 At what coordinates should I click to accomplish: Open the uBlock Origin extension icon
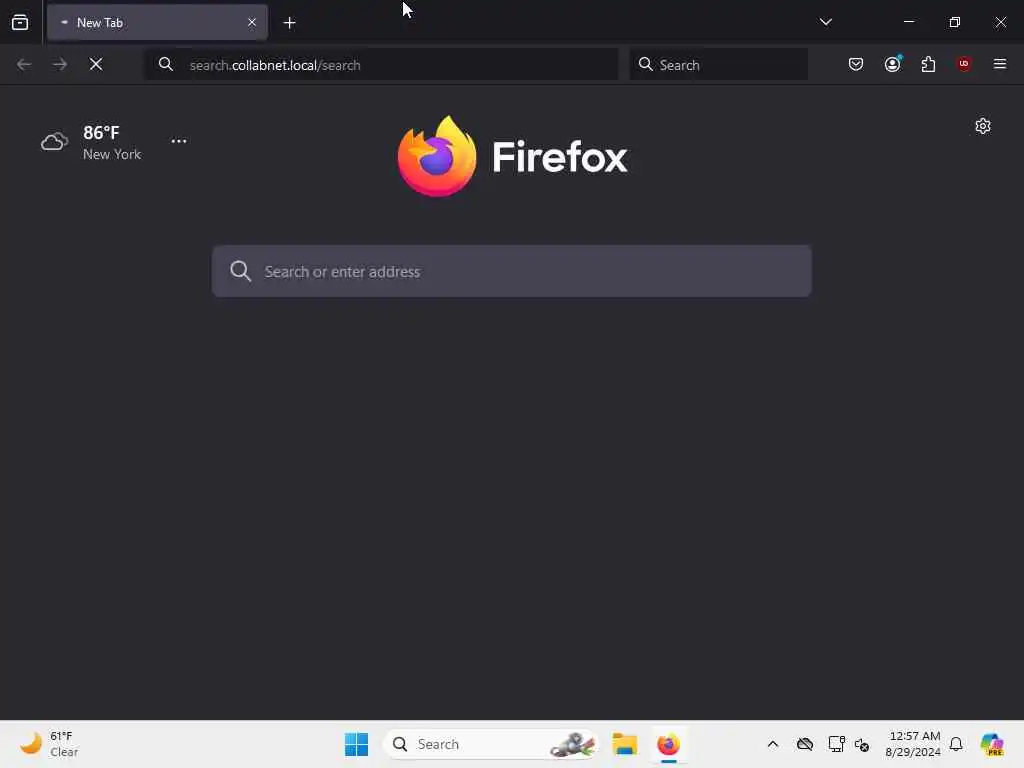[964, 64]
